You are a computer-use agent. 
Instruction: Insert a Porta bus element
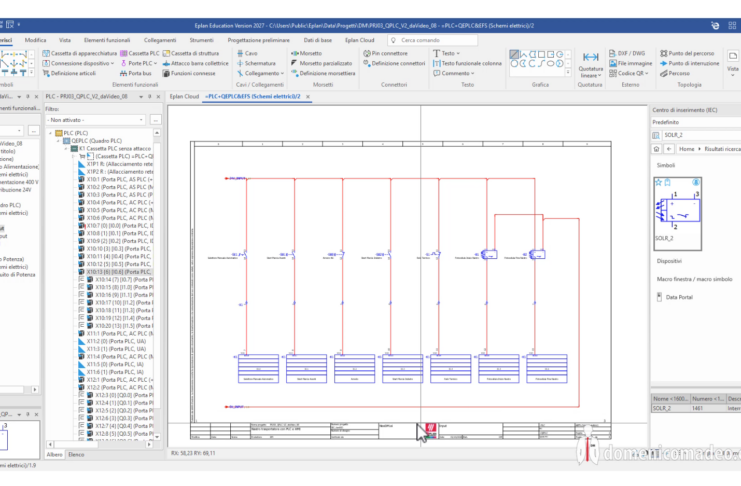click(x=136, y=73)
